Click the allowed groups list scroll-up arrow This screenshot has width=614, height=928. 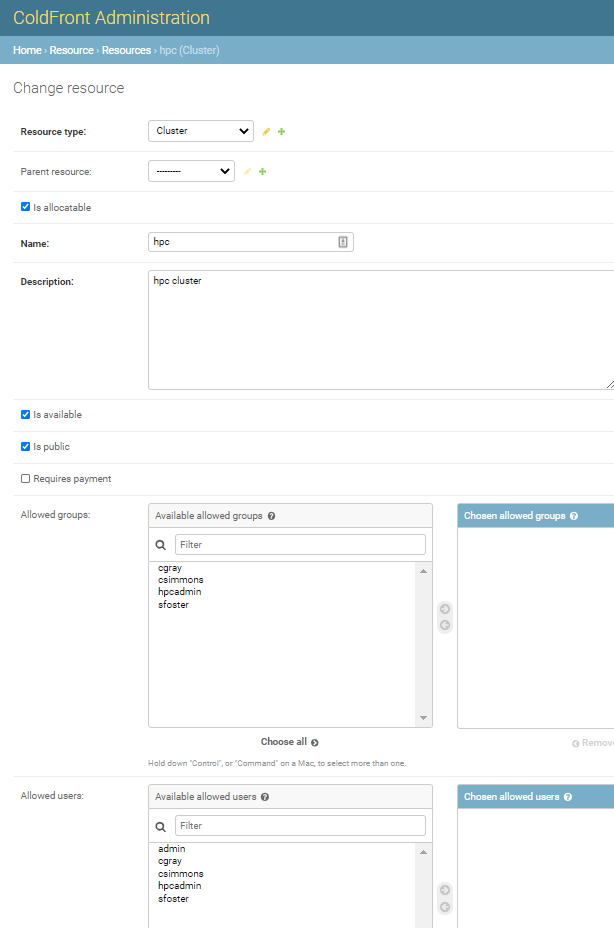click(x=423, y=571)
